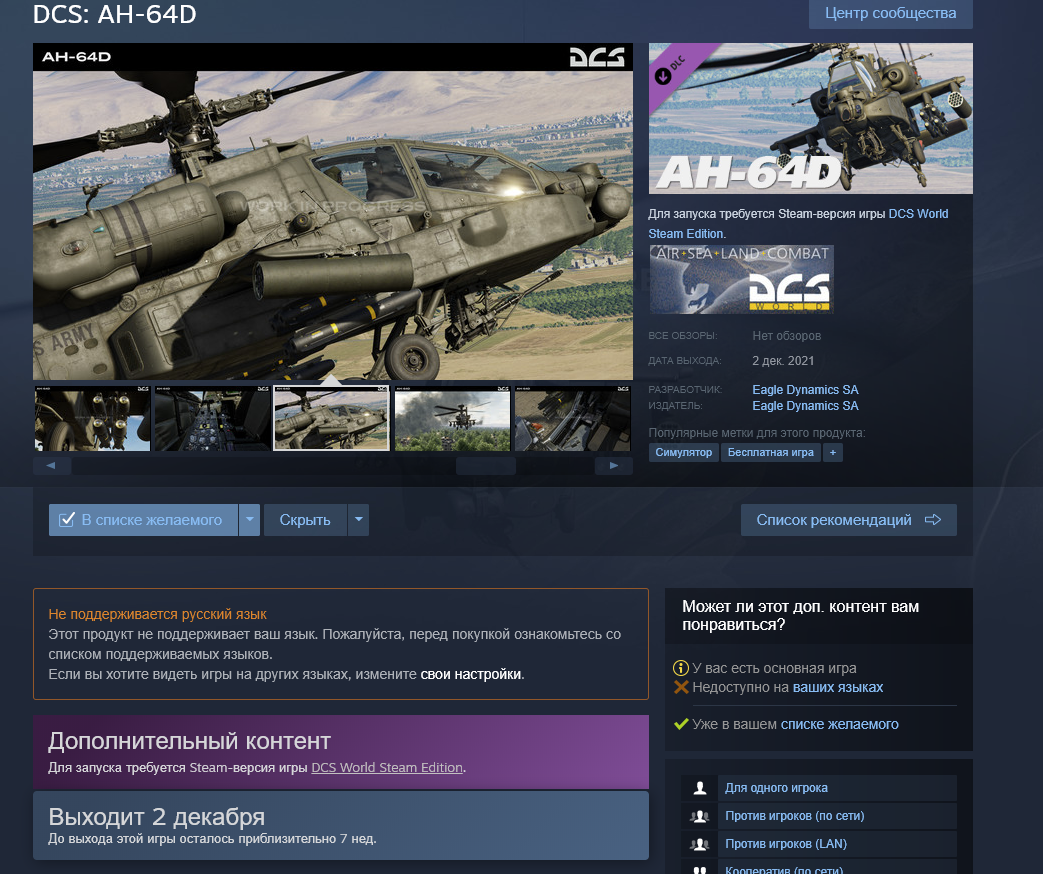
Task: Open свои настройки language settings link
Action: point(471,674)
